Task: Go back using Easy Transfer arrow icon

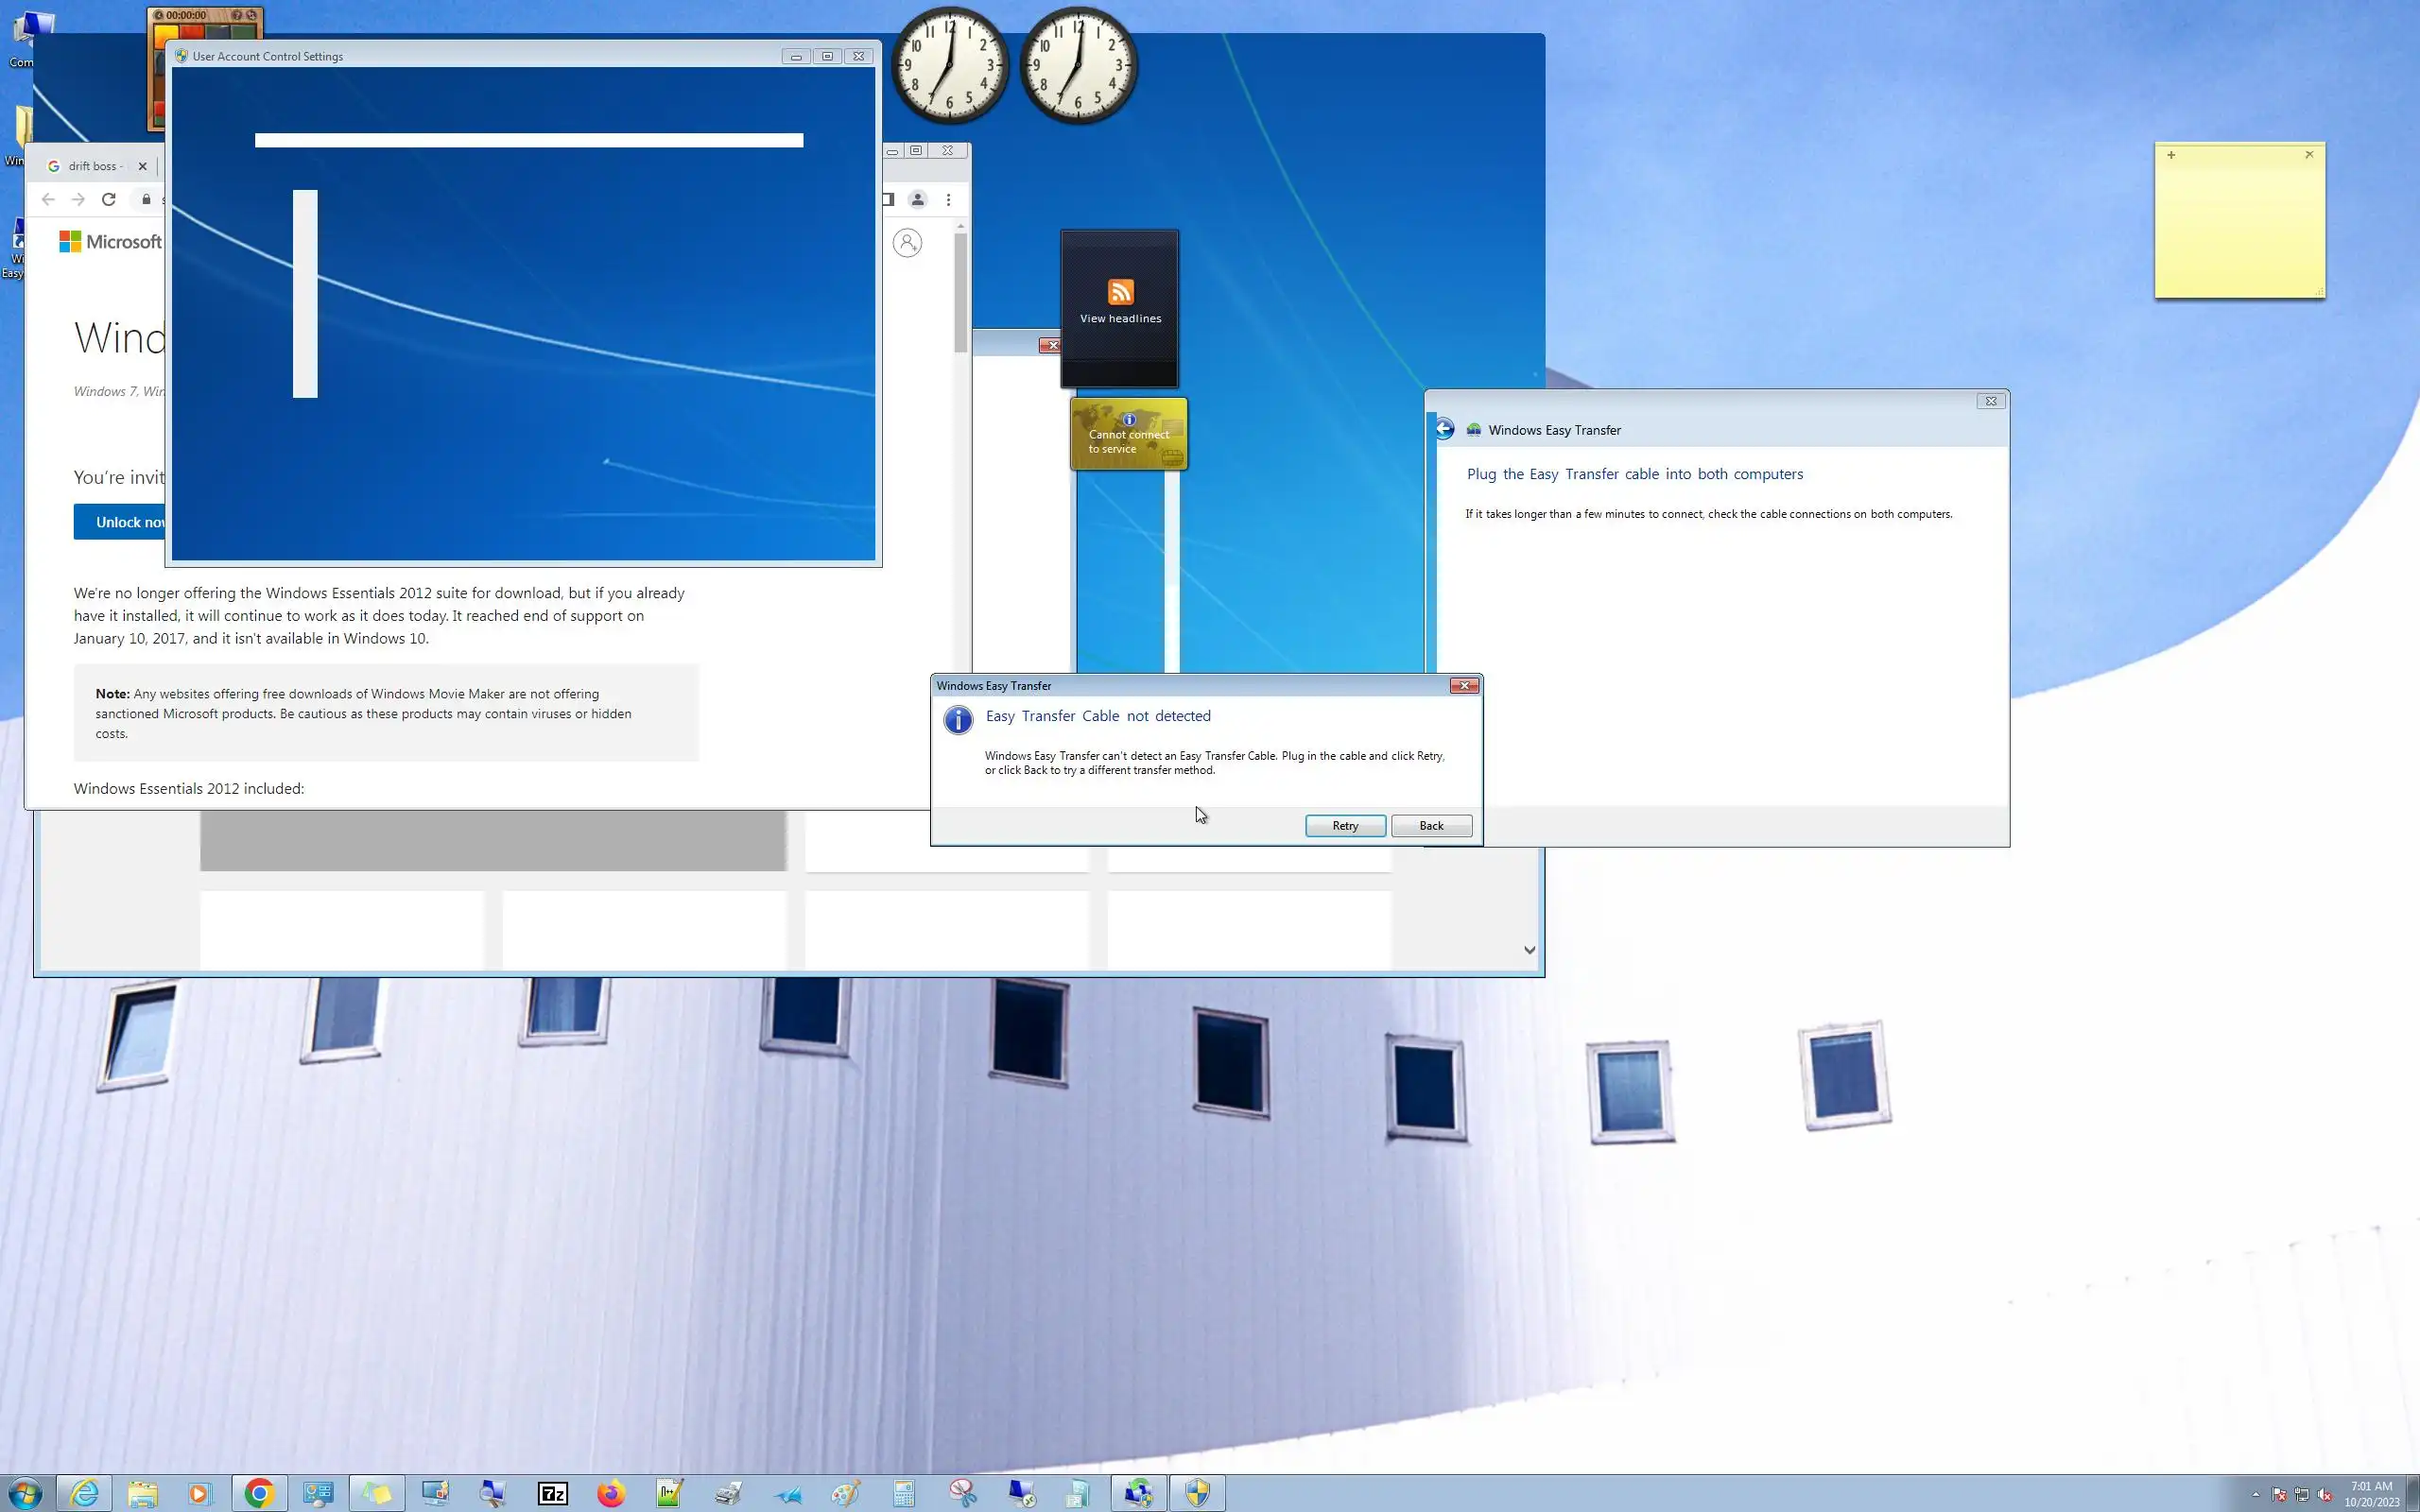Action: tap(1444, 430)
